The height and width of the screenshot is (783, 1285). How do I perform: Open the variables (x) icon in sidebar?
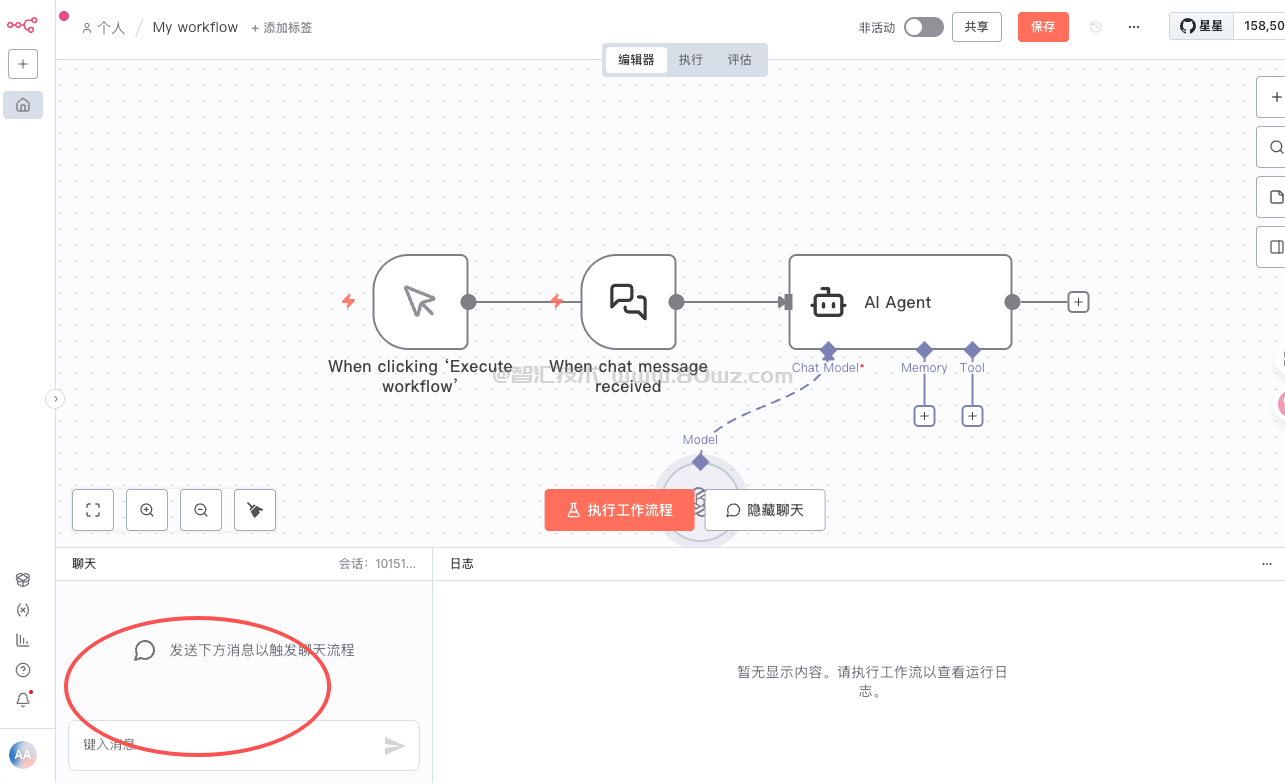[23, 610]
